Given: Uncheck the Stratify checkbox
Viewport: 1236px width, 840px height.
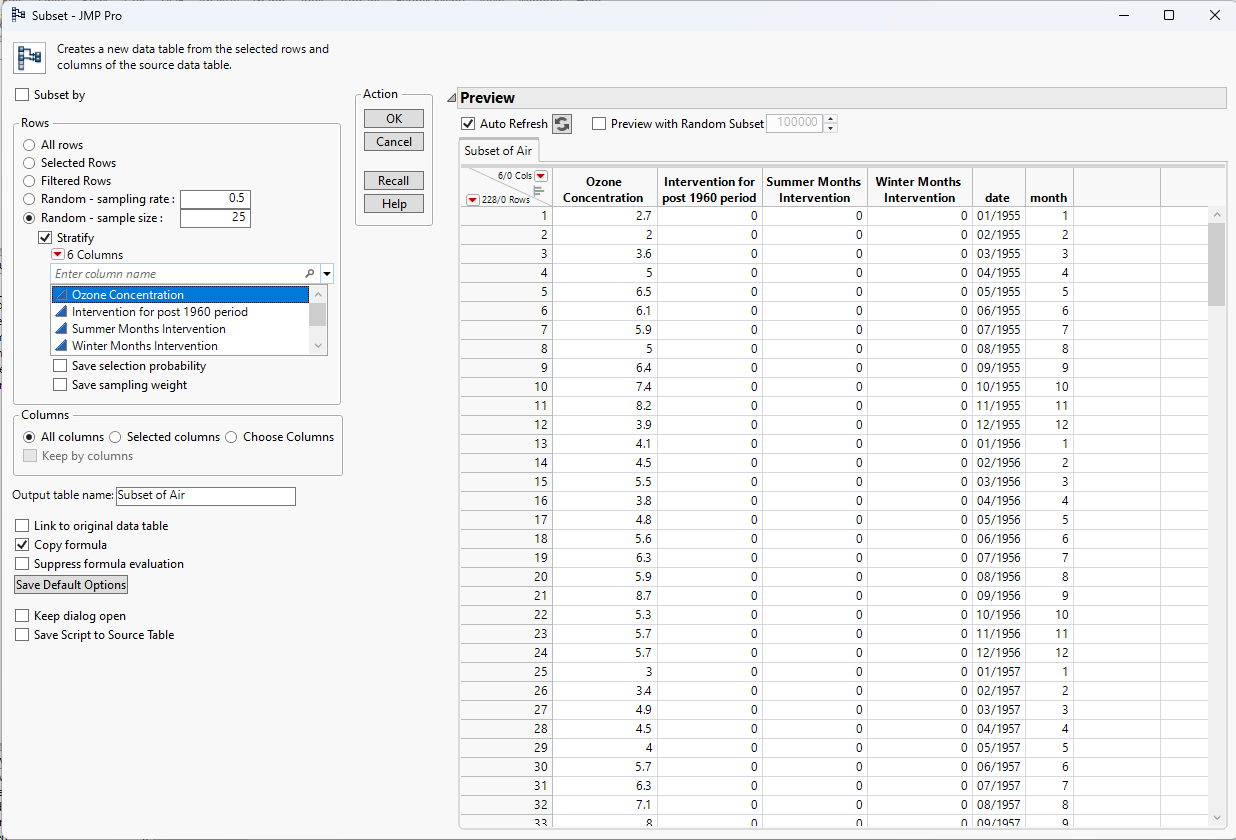Looking at the screenshot, I should tap(45, 238).
